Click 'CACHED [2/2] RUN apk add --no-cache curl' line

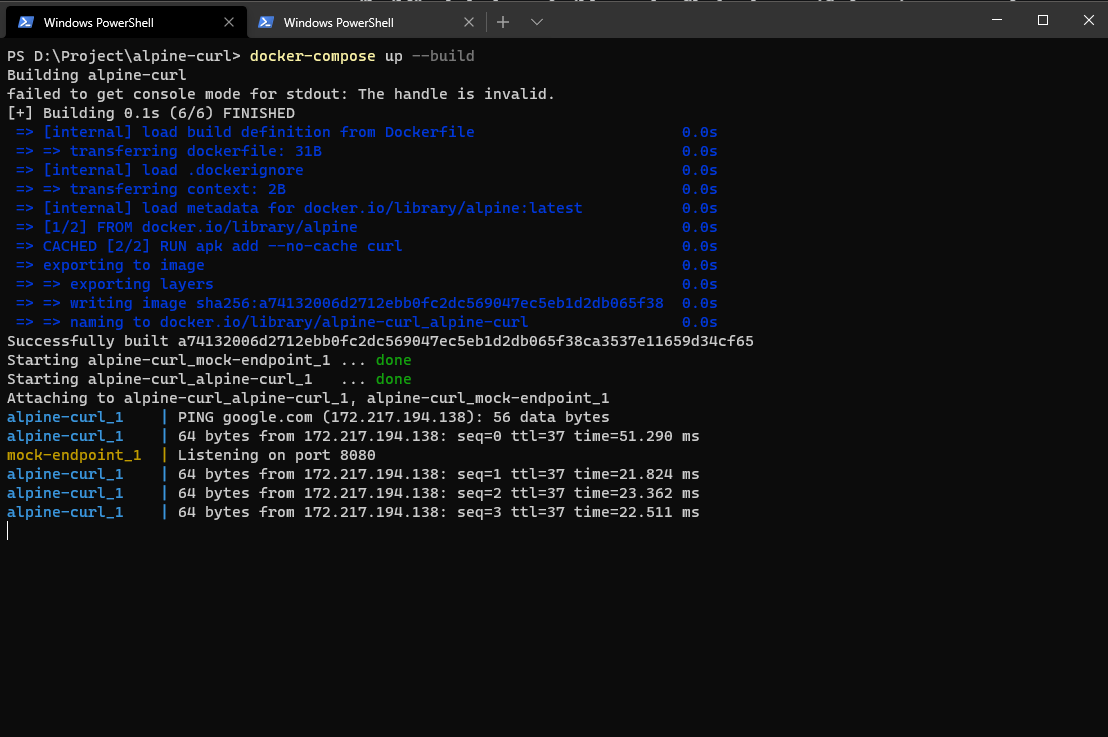click(x=366, y=247)
